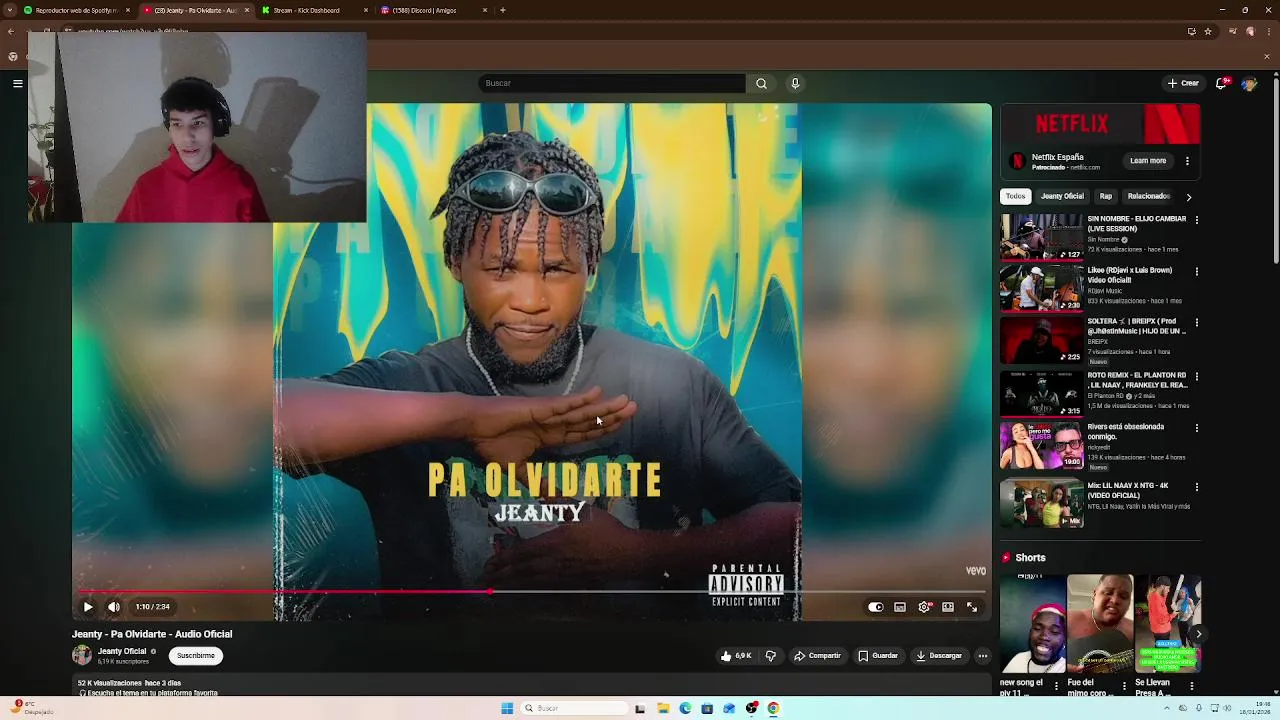Open Netflix ad options menu
The width and height of the screenshot is (1280, 720).
(x=1187, y=161)
